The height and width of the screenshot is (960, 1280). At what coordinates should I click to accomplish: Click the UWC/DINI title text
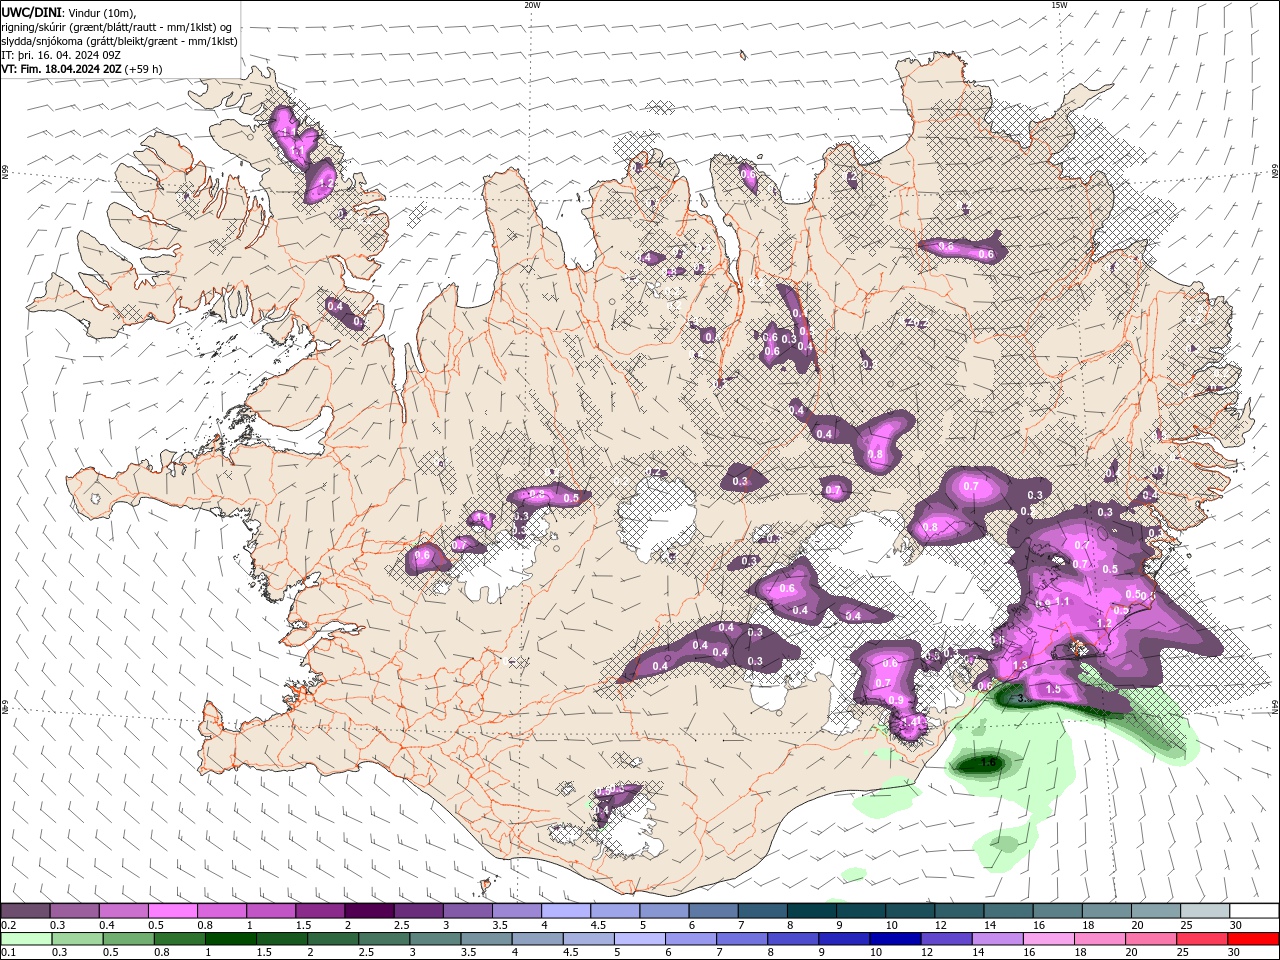[31, 12]
